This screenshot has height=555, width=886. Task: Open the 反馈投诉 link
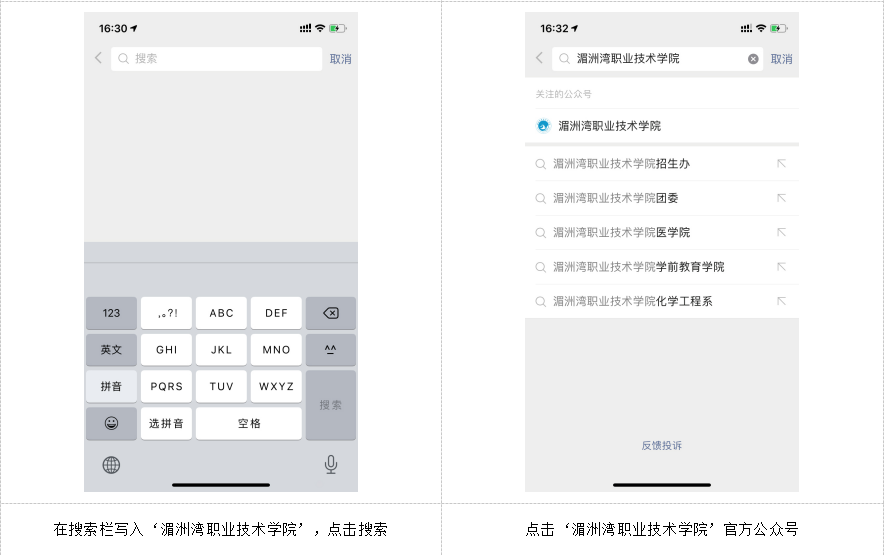[x=662, y=445]
